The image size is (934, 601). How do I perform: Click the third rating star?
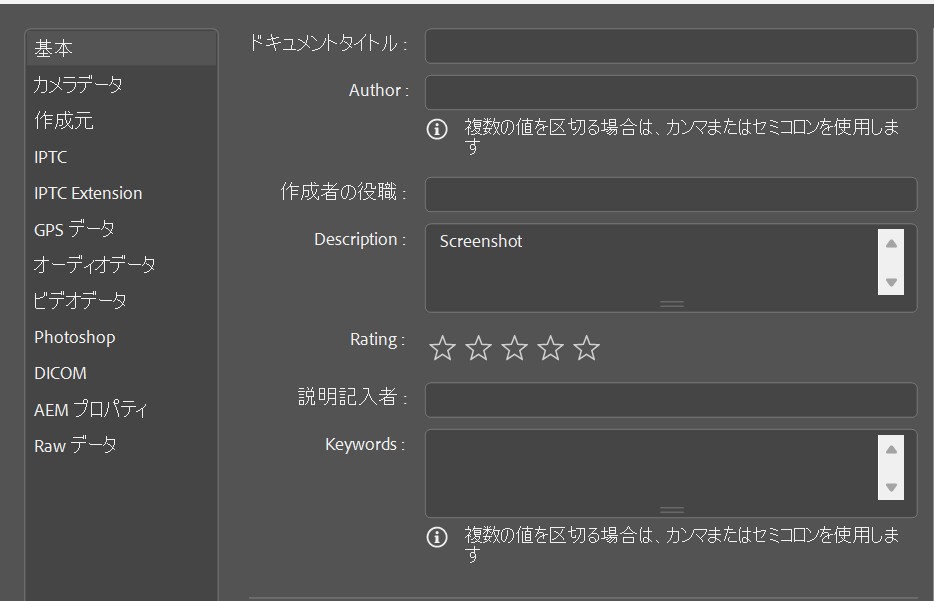[515, 348]
